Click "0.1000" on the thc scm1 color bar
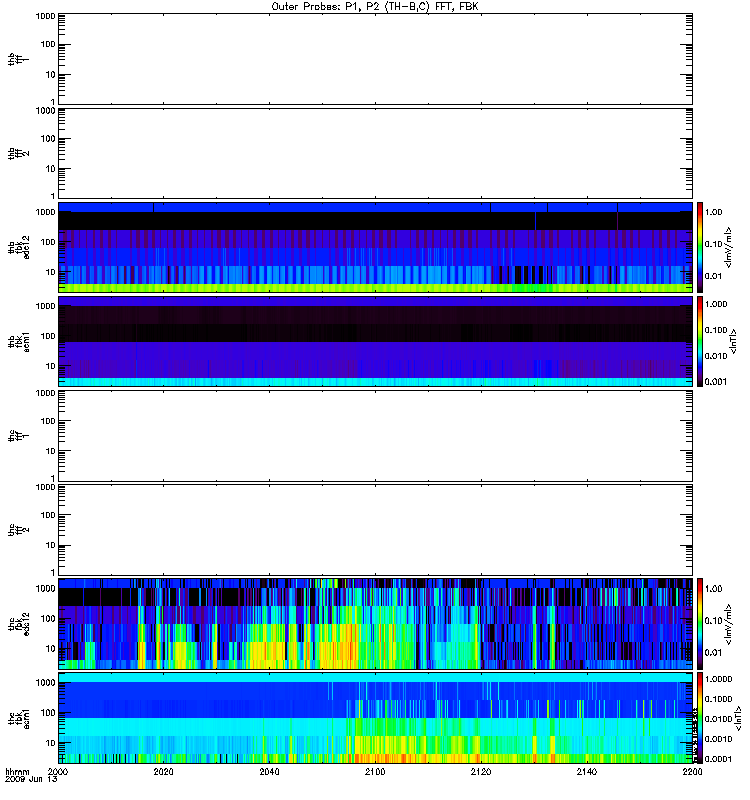This screenshot has width=750, height=800. 718,699
